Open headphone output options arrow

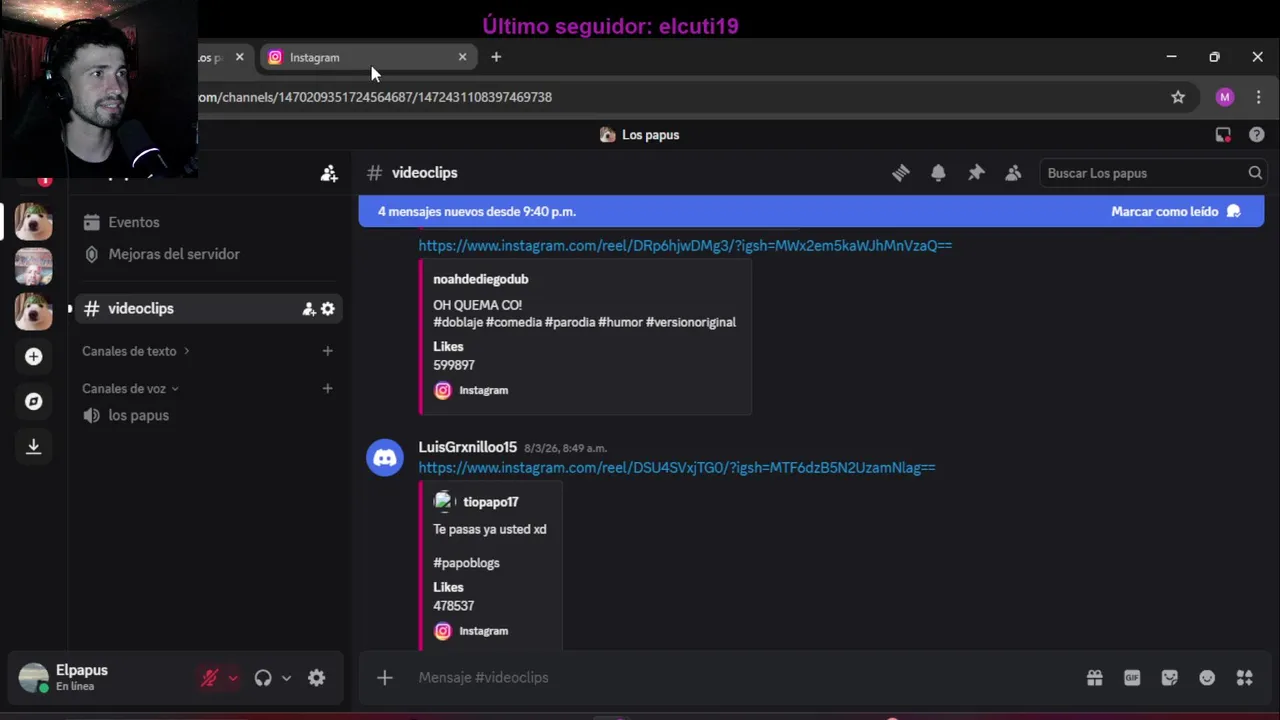pos(286,678)
